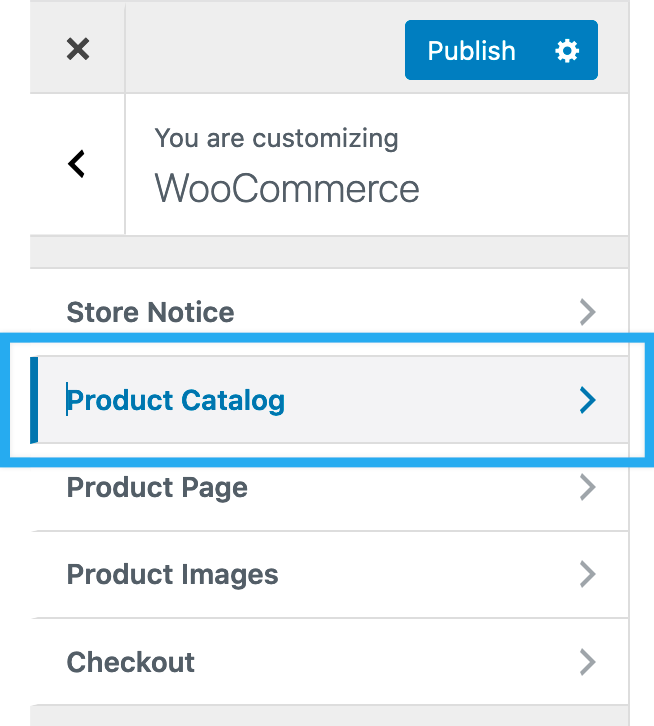Click the blue active marker on Product Catalog
Viewport: 654px width, 726px height.
[34, 400]
